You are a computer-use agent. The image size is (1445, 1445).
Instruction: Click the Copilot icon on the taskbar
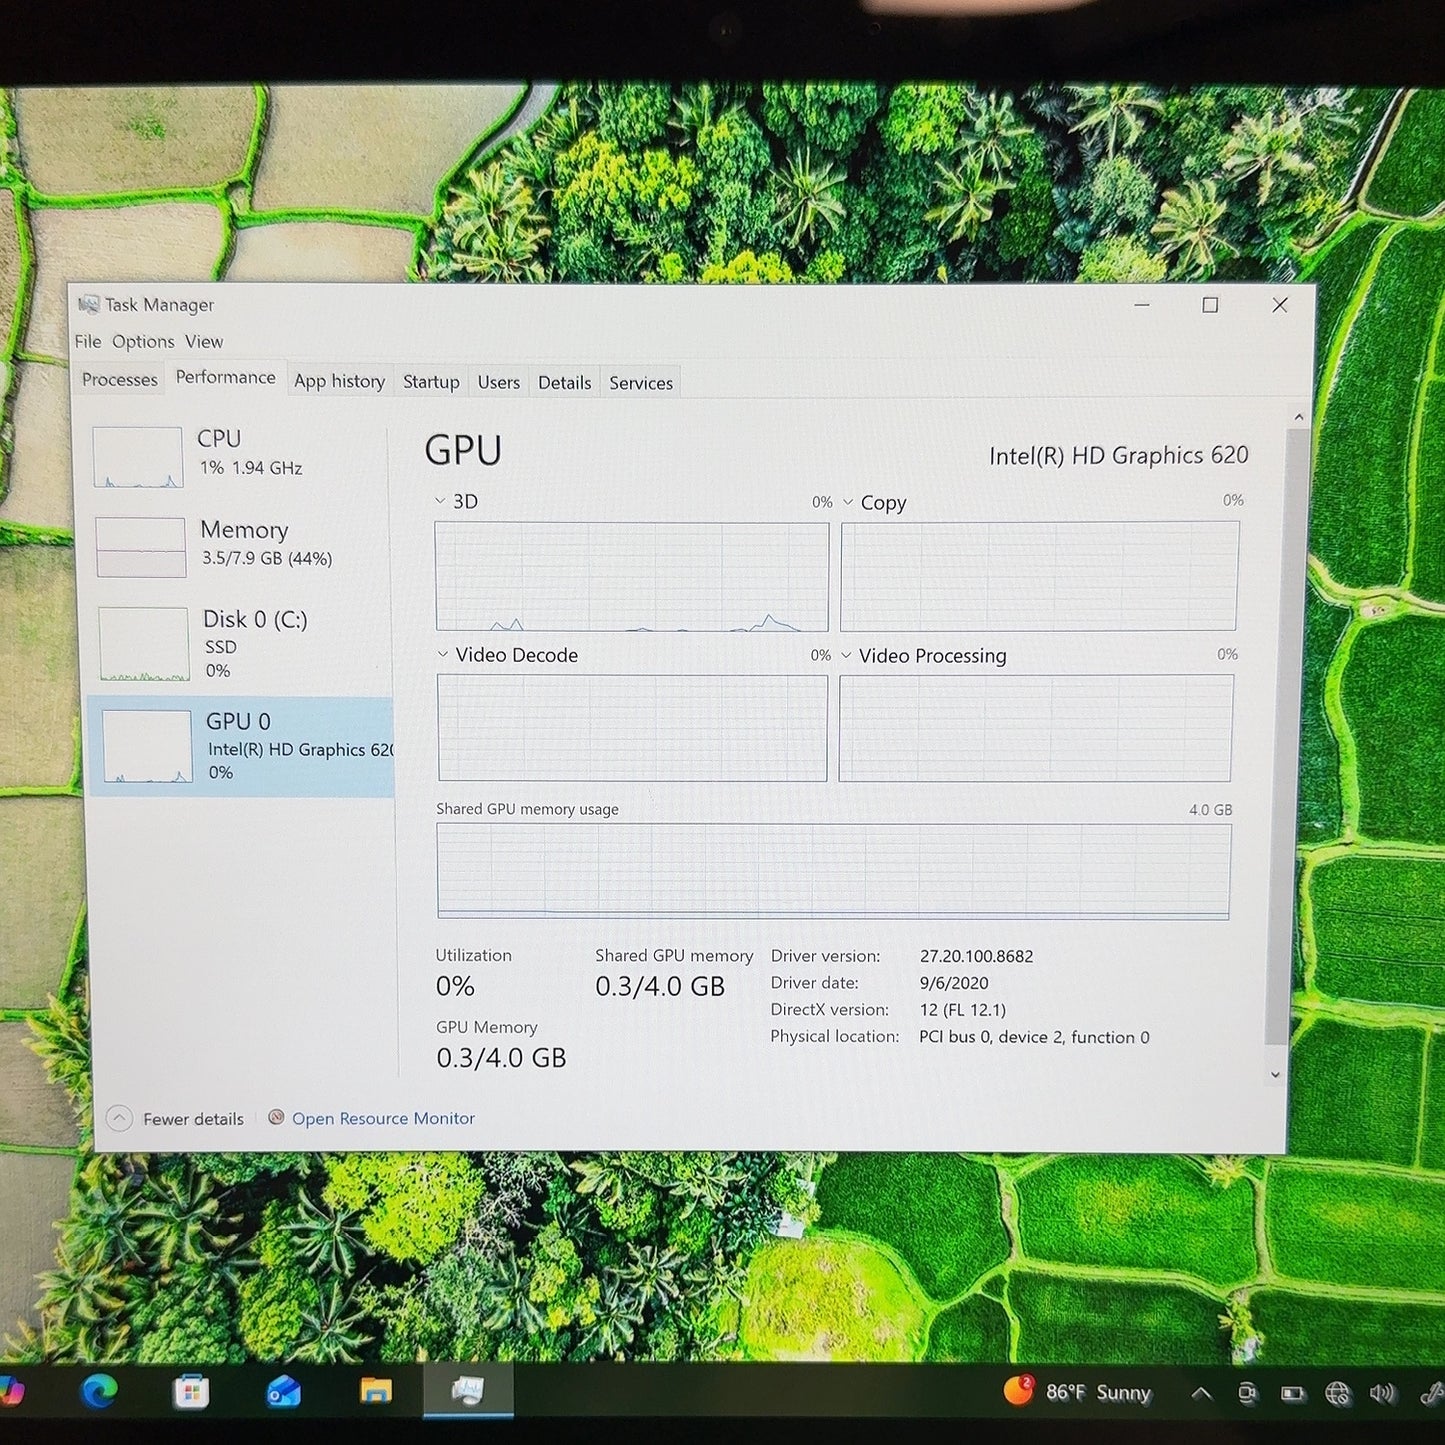tap(11, 1391)
